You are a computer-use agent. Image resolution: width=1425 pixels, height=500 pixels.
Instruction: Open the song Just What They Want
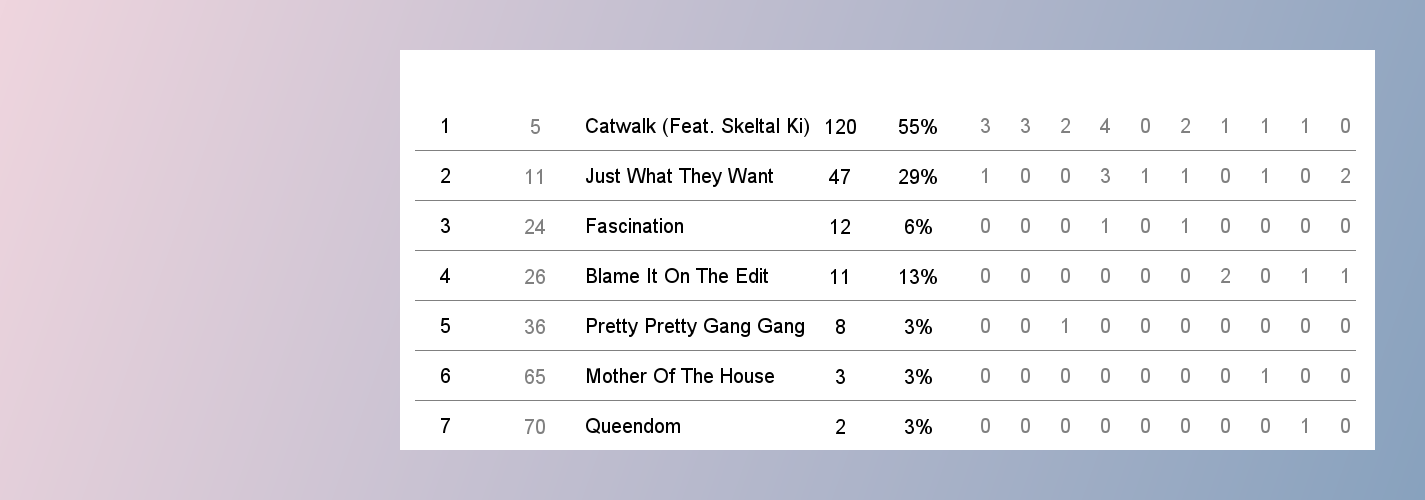pos(679,176)
